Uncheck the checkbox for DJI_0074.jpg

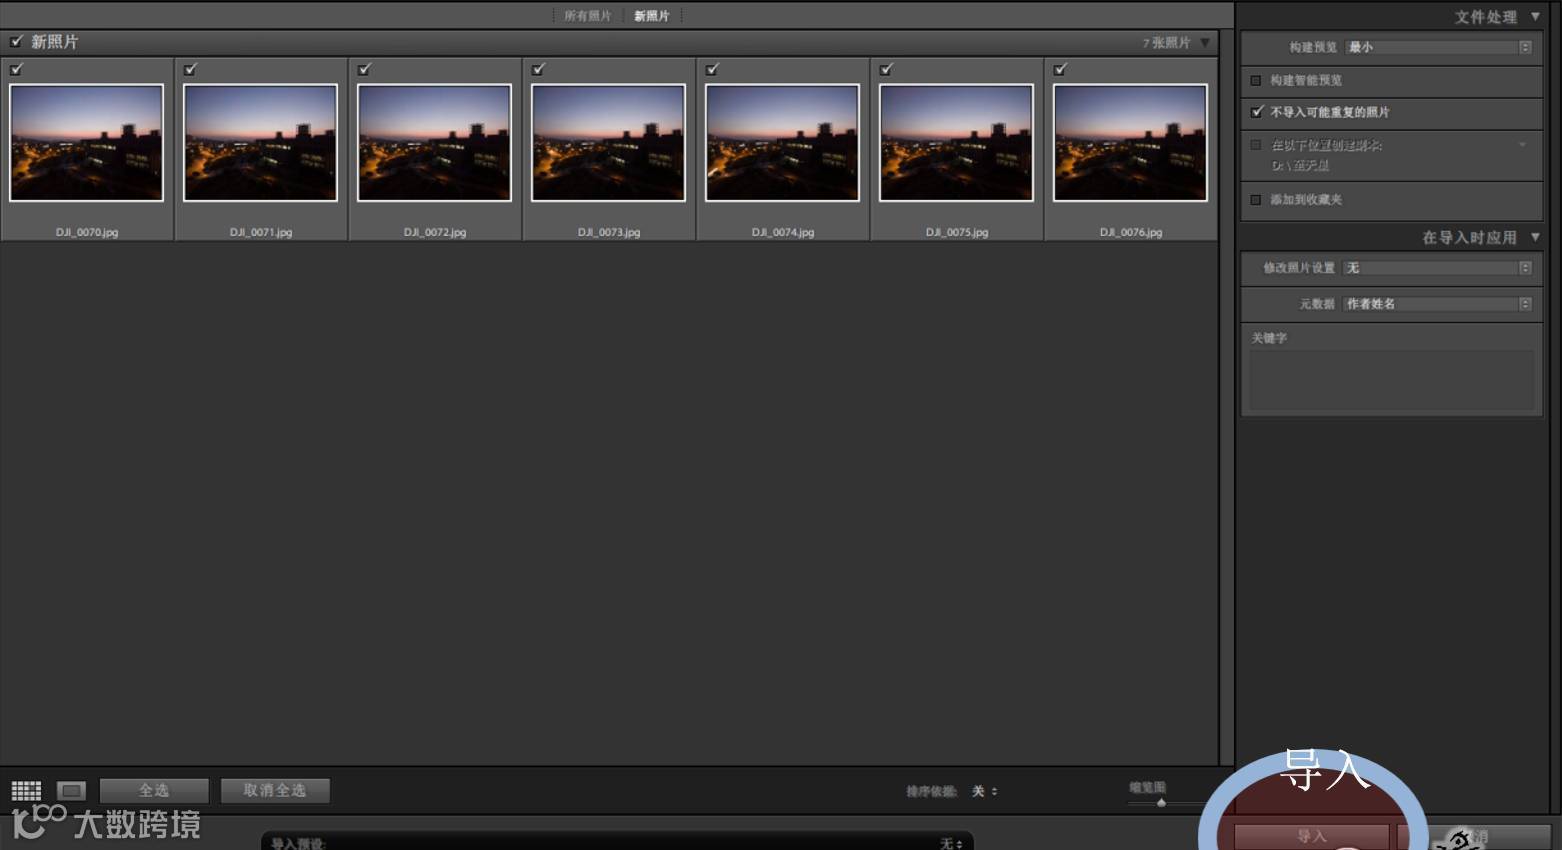(x=712, y=69)
